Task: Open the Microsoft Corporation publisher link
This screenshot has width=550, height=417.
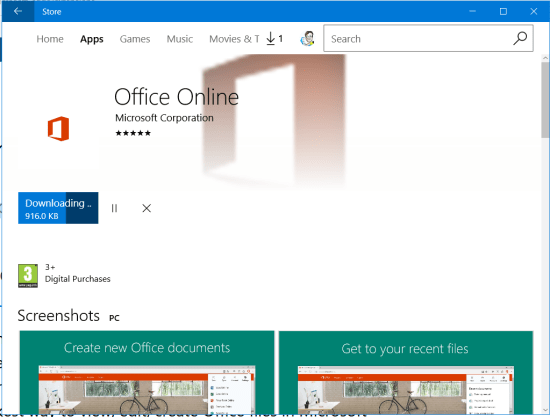Action: point(164,118)
